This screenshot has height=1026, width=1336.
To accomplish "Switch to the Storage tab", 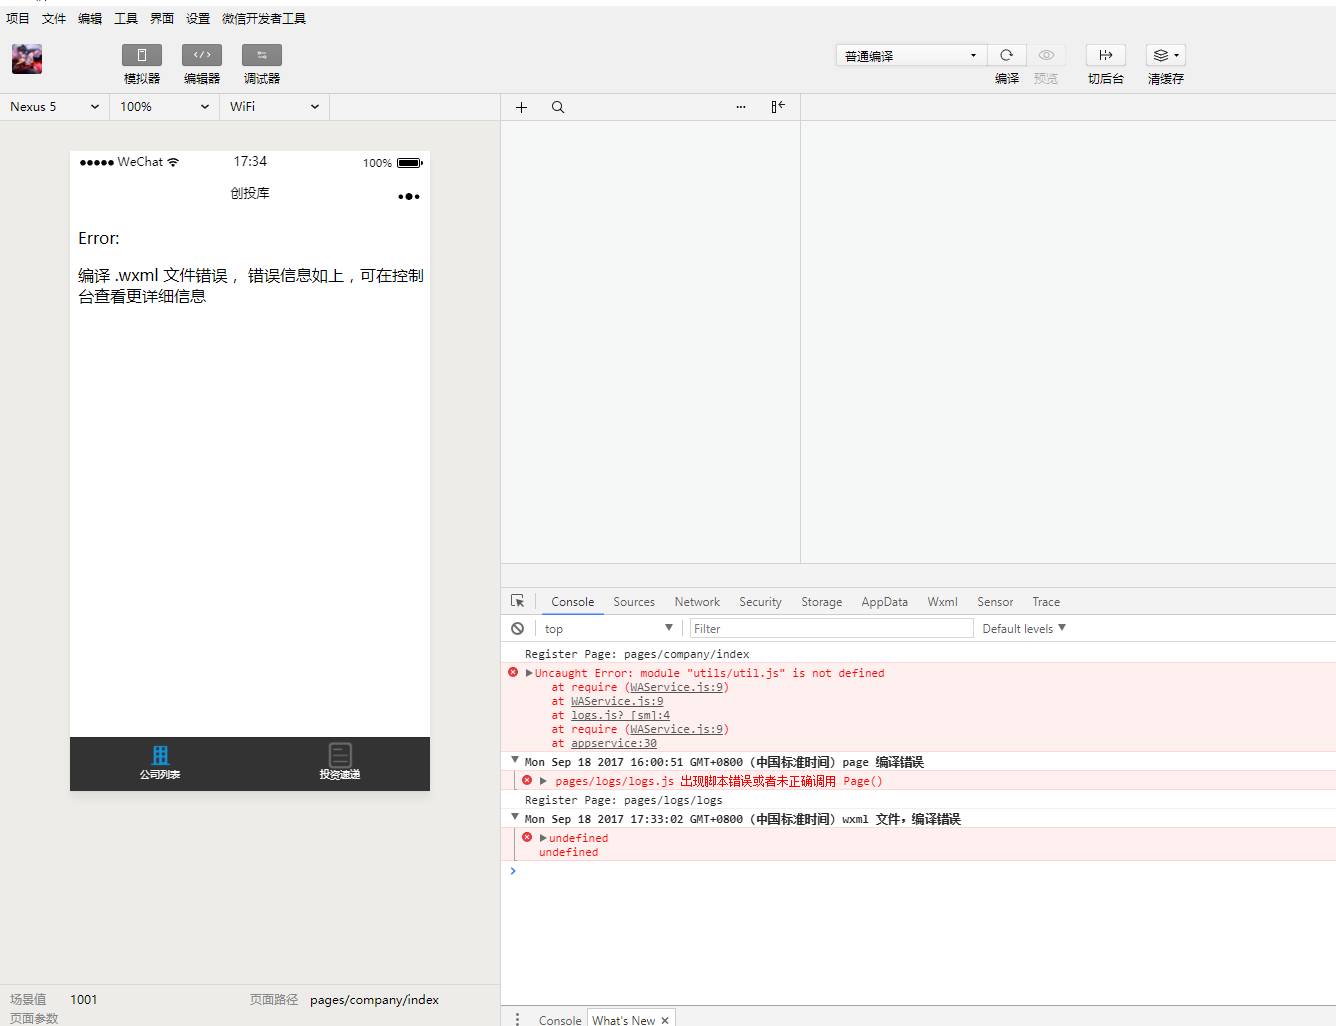I will [821, 602].
